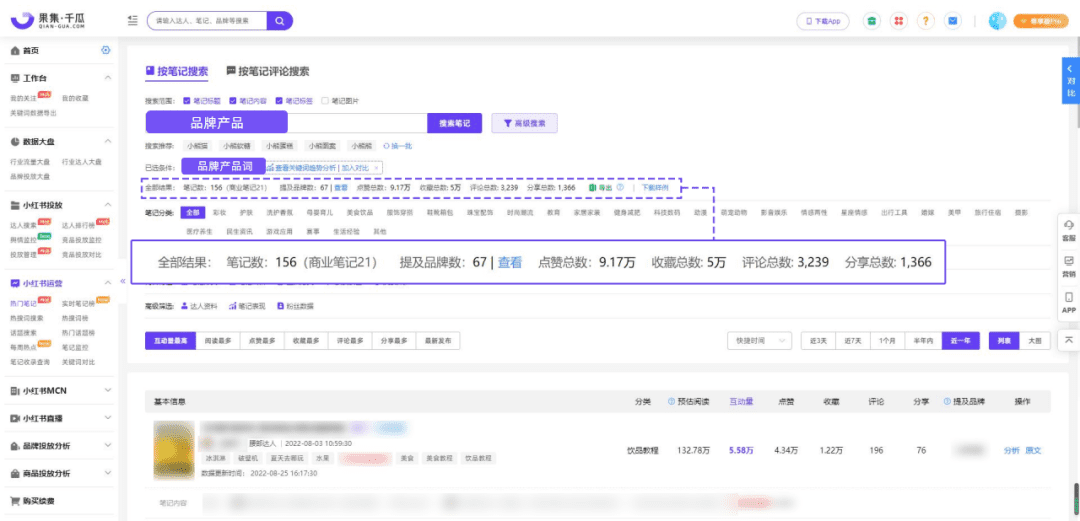Click the gear icon beside 首页
The width and height of the screenshot is (1080, 521).
105,50
